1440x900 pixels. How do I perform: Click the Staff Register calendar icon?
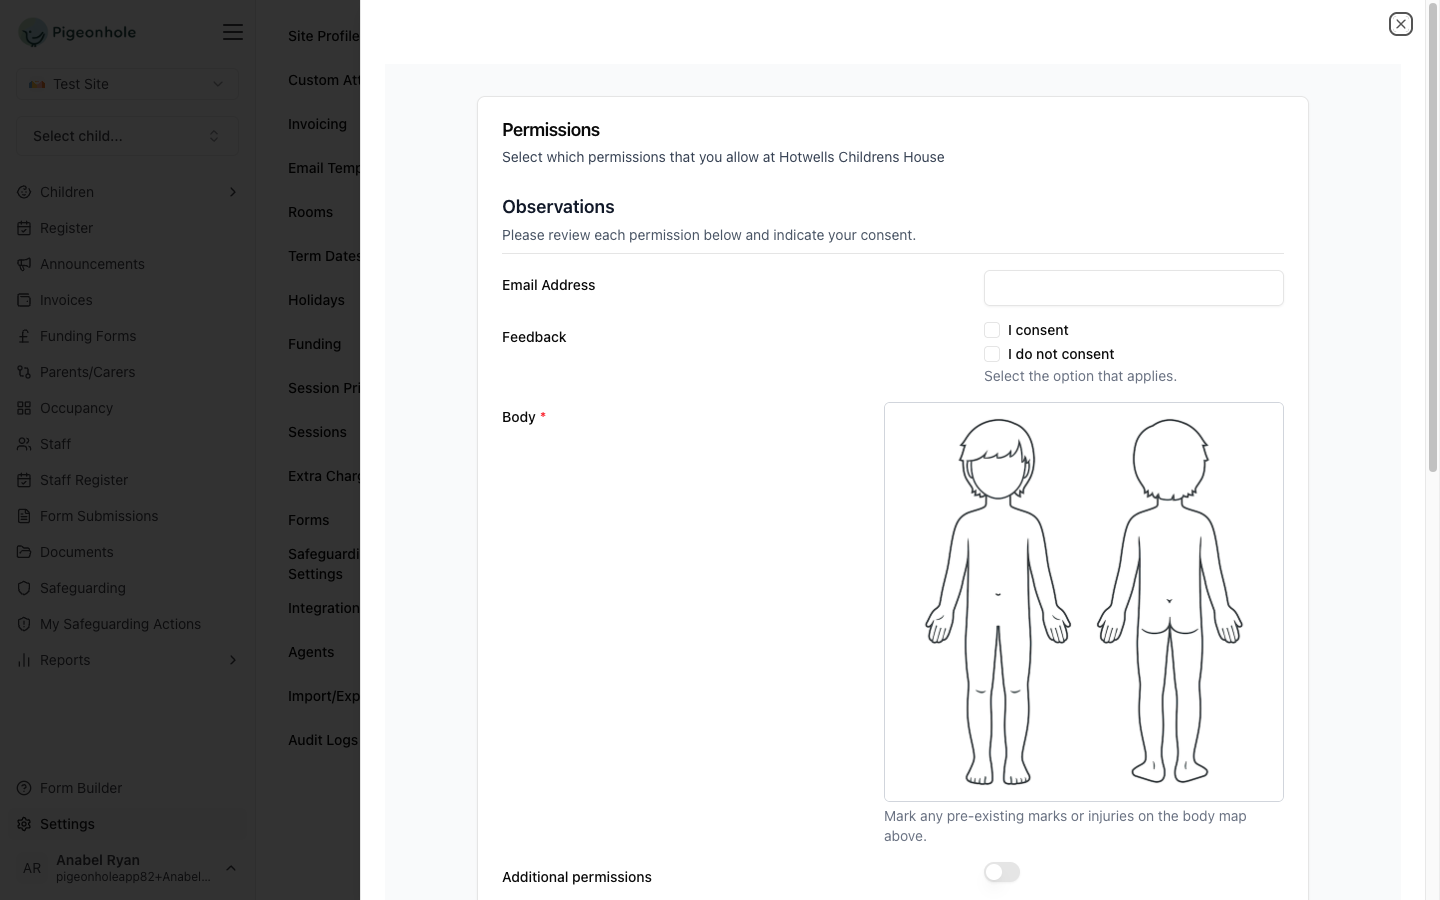click(24, 480)
